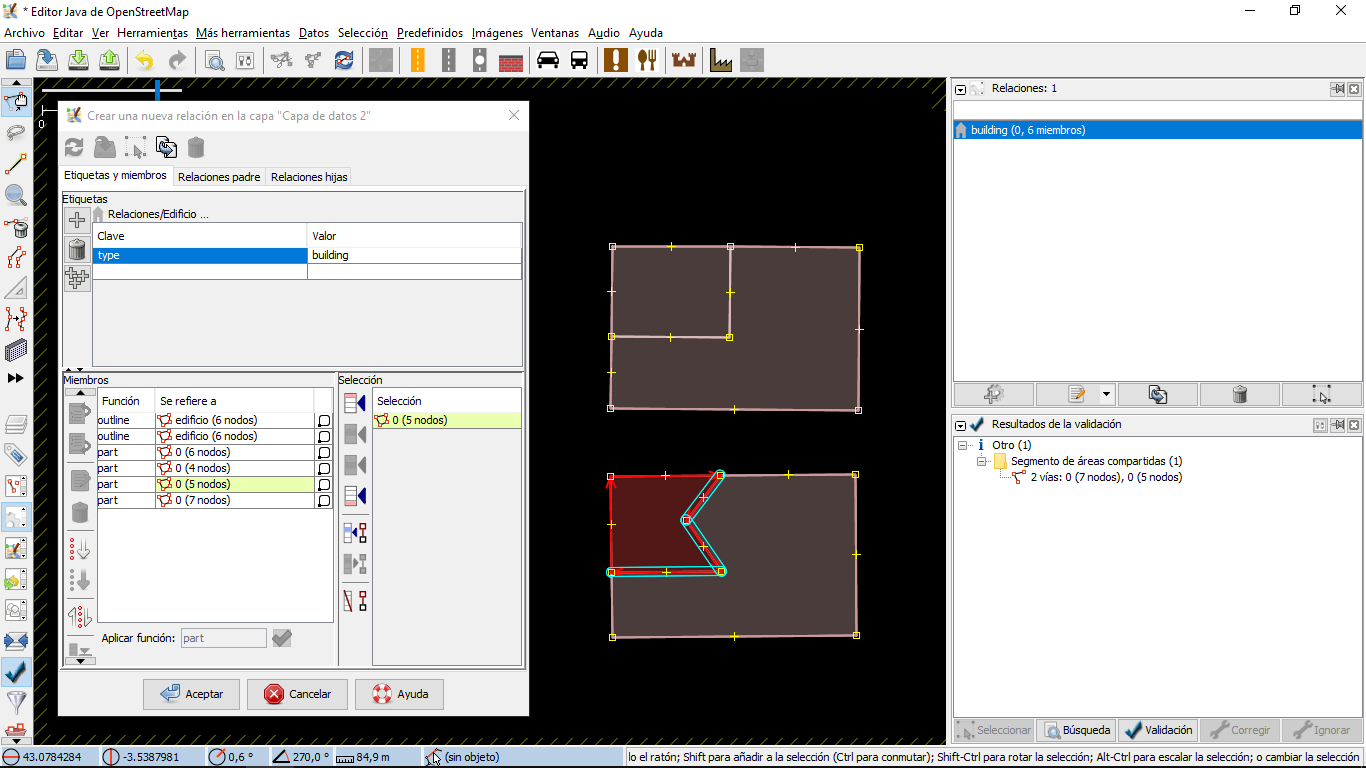Toggle the tags panel button in left sidebar
This screenshot has height=768, width=1366.
16,455
